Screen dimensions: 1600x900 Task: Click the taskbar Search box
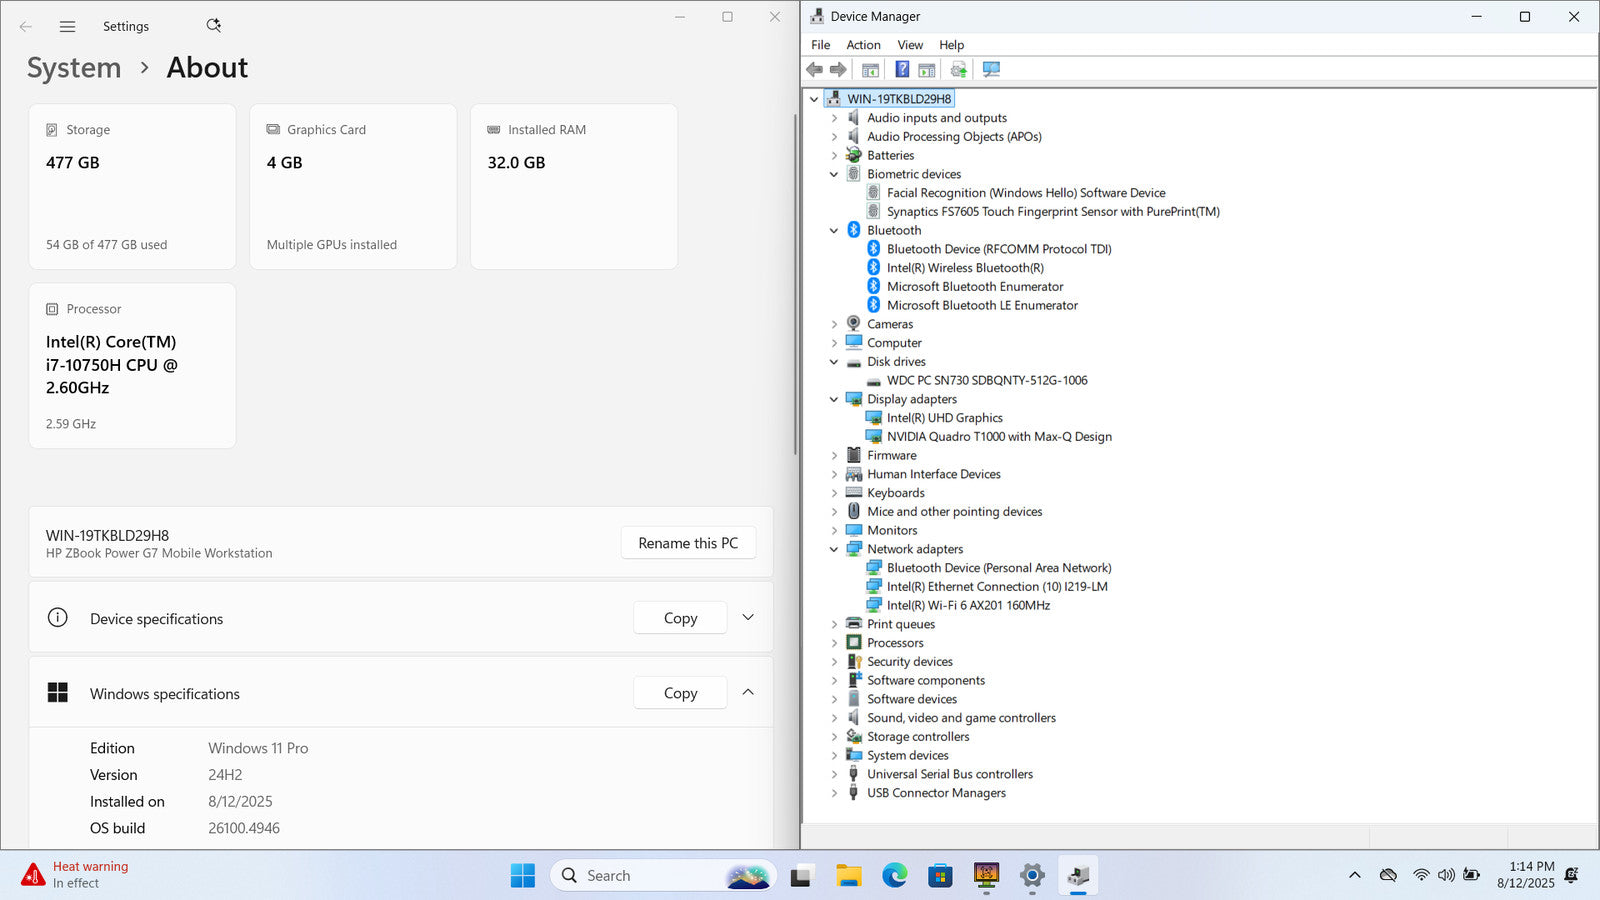[640, 876]
